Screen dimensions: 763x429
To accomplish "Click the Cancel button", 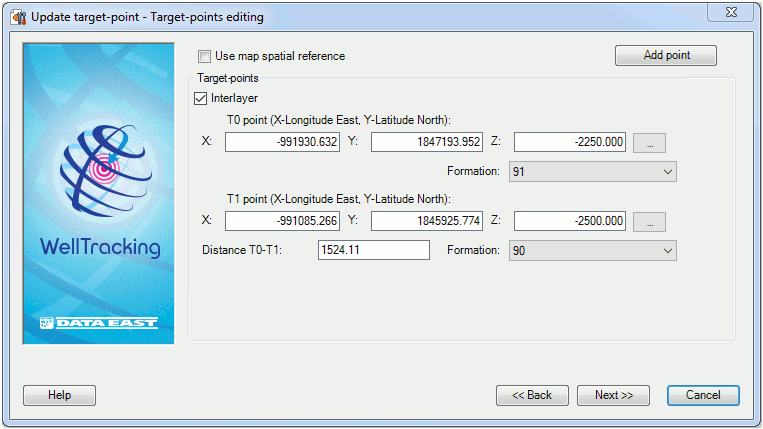I will coord(703,395).
